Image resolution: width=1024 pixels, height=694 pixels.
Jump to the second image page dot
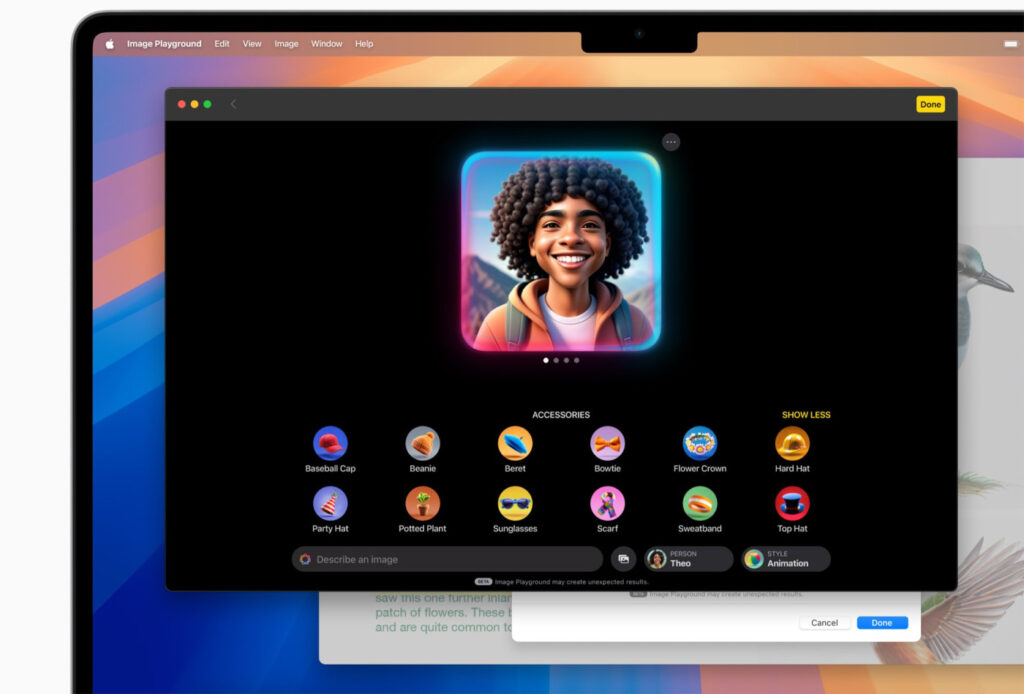556,360
